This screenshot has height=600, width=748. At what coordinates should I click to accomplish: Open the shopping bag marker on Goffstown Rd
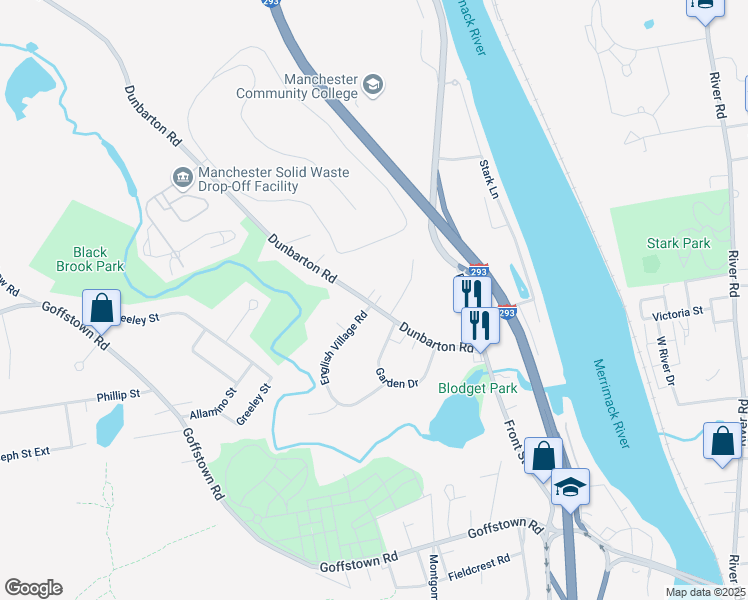coord(101,310)
